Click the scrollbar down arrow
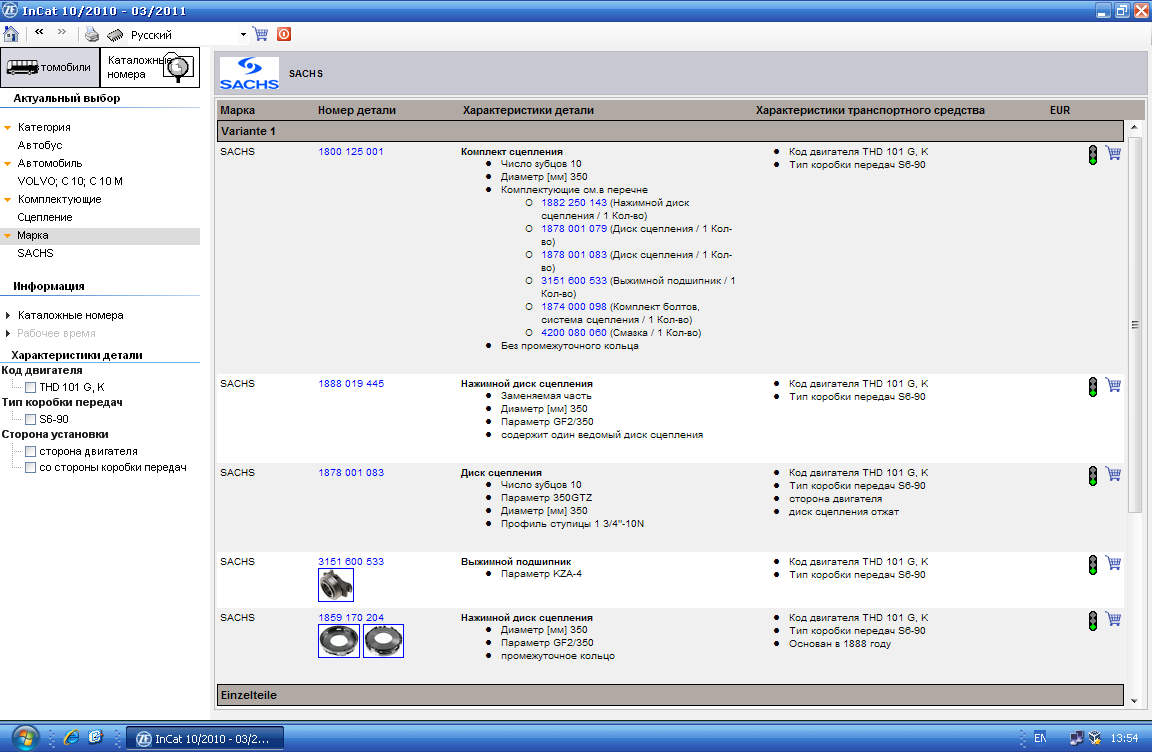 [1135, 701]
